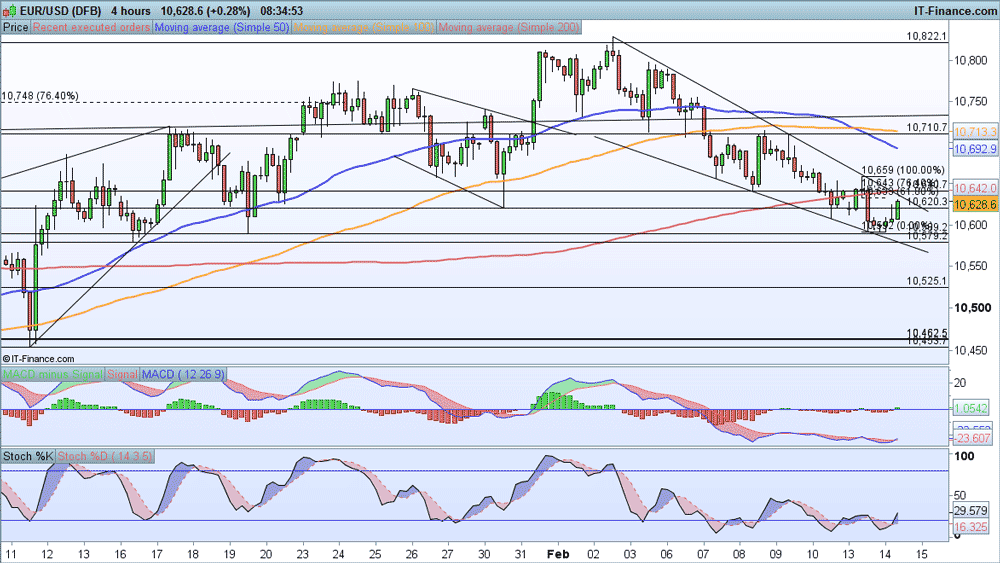Click the Feb month label on time axis

(558, 554)
